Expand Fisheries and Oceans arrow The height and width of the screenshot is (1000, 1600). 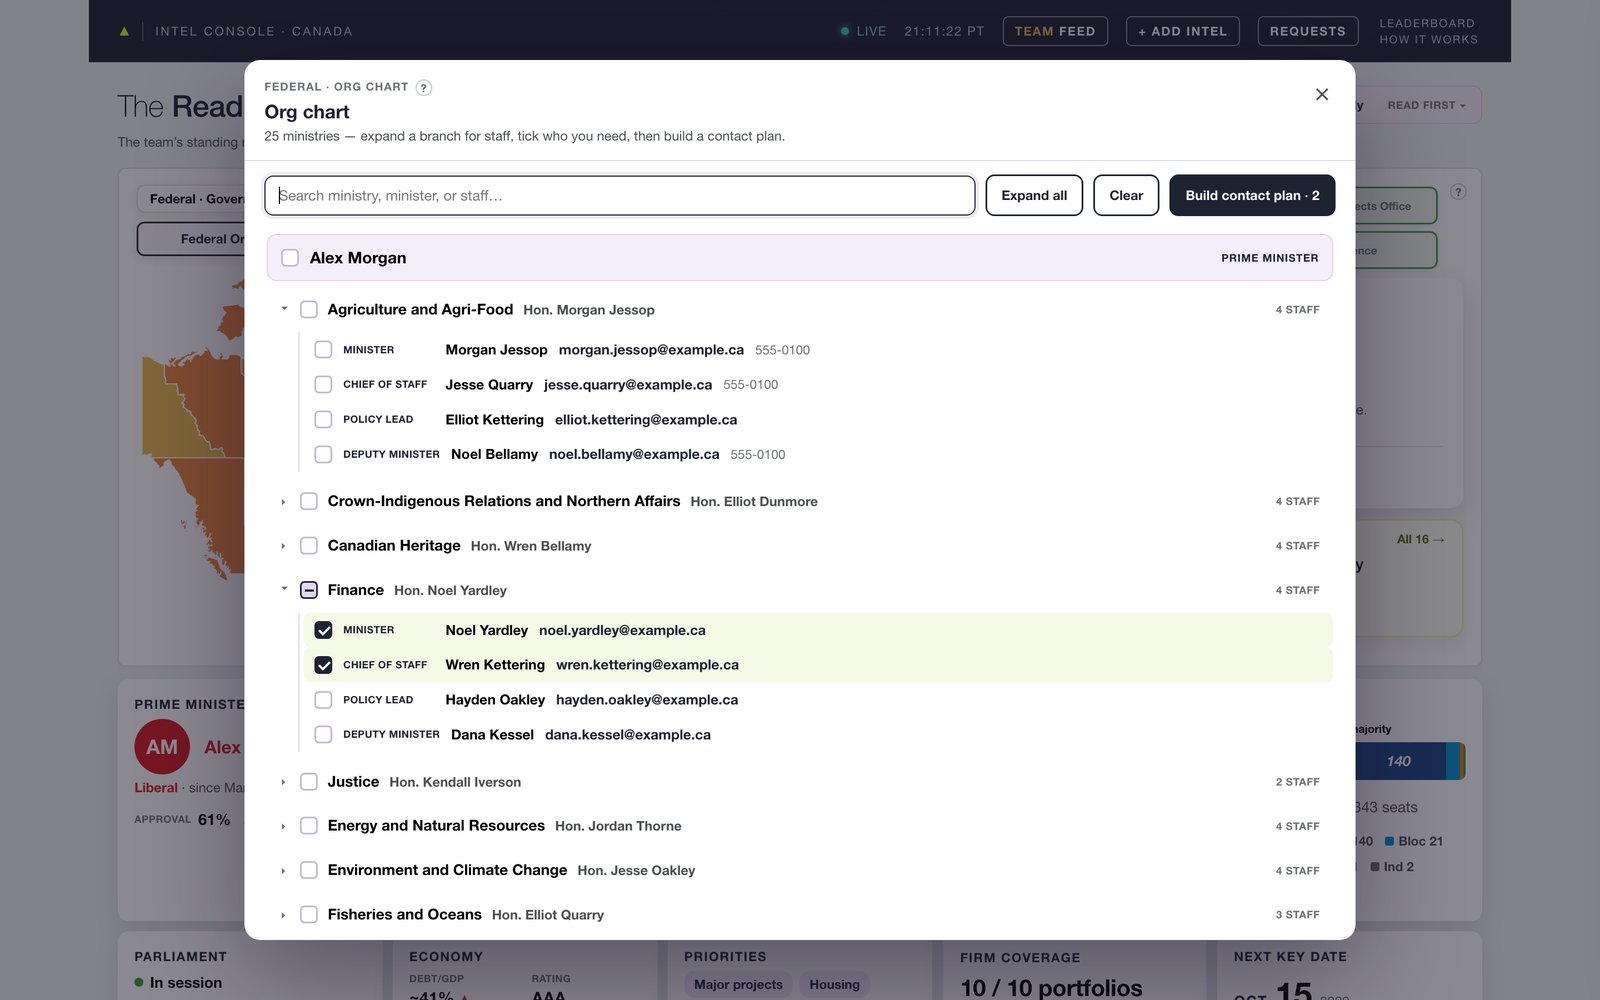pos(284,915)
